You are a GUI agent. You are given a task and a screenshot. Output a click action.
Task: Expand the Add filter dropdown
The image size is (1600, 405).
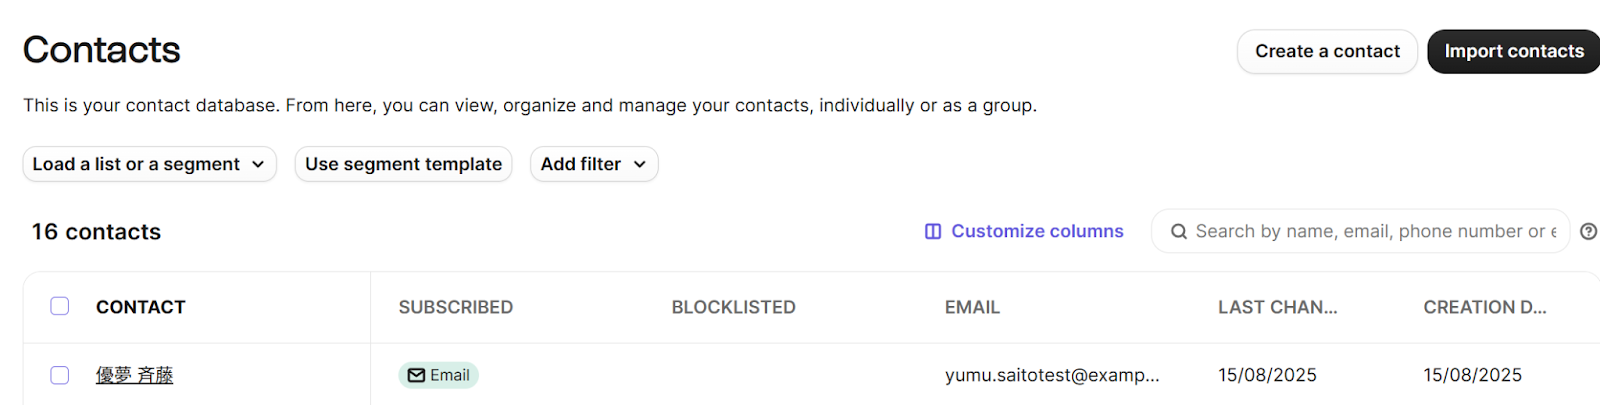593,164
